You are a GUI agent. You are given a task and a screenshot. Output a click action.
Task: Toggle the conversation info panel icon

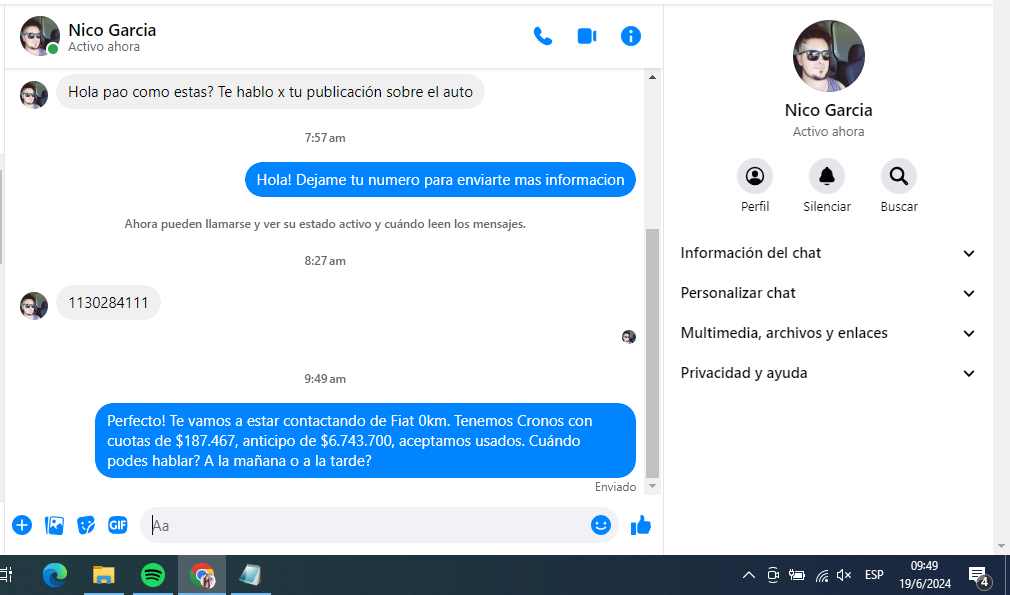tap(631, 36)
